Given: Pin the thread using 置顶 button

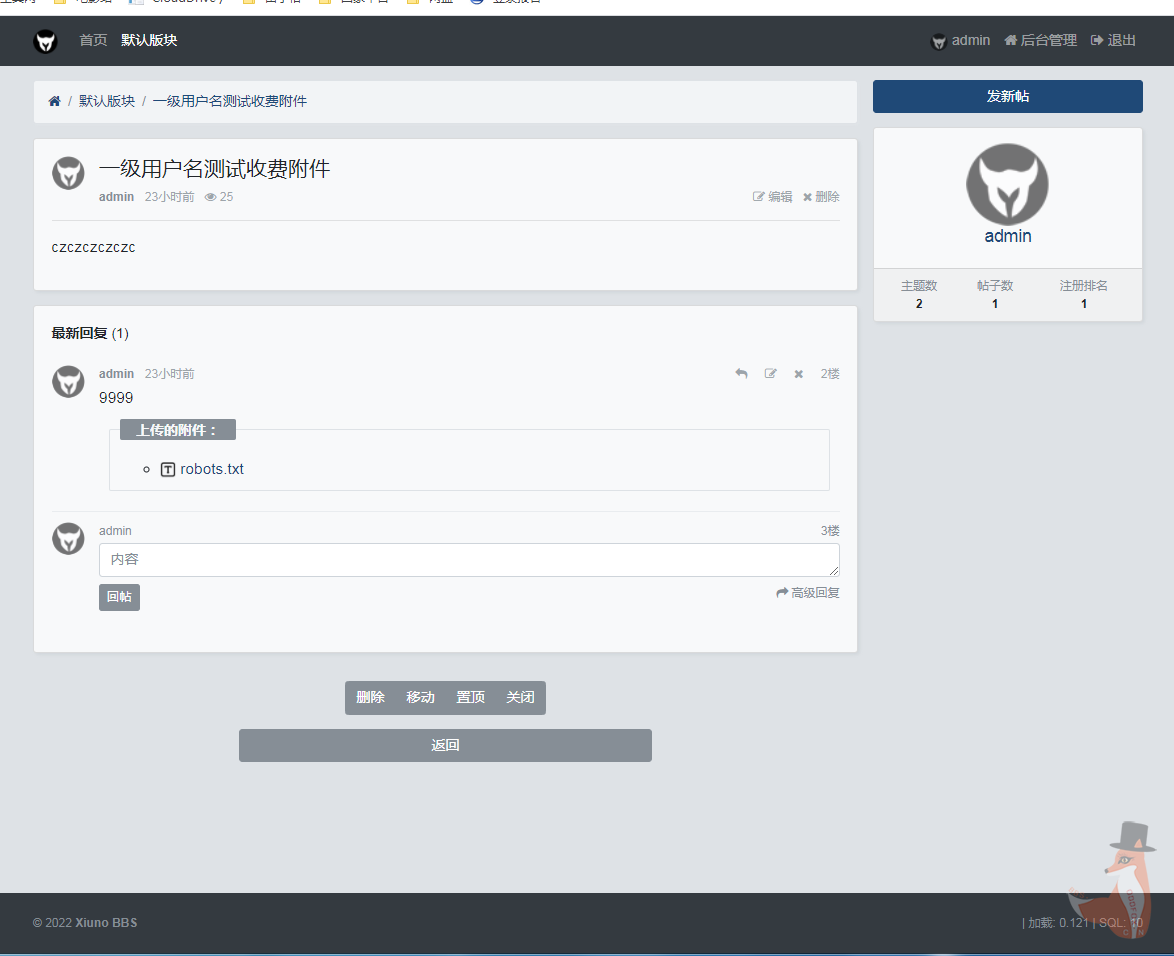Looking at the screenshot, I should (x=470, y=697).
